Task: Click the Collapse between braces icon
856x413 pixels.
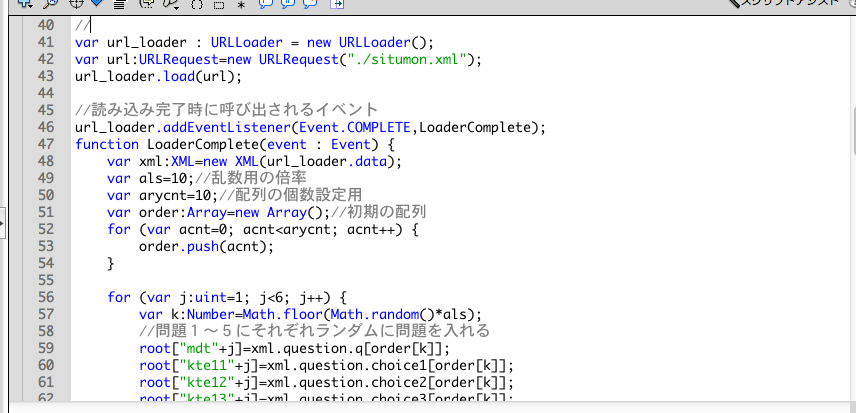Action: [197, 4]
